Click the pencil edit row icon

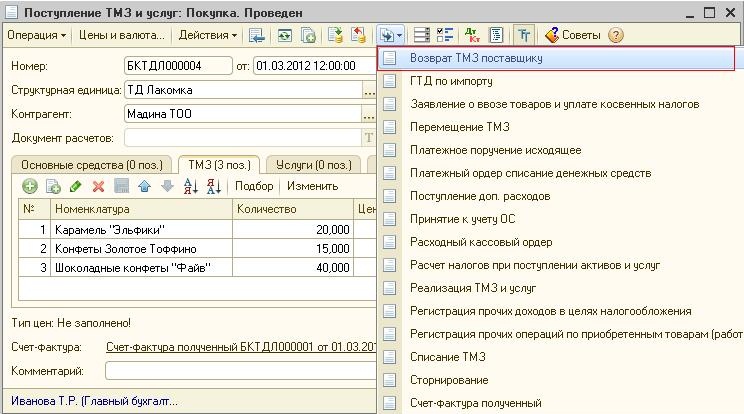pos(77,186)
